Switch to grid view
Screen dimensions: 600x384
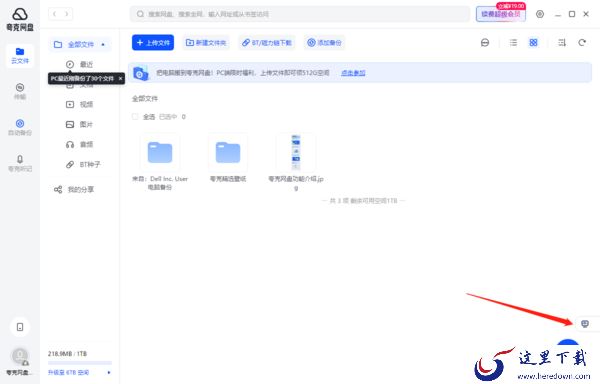533,42
